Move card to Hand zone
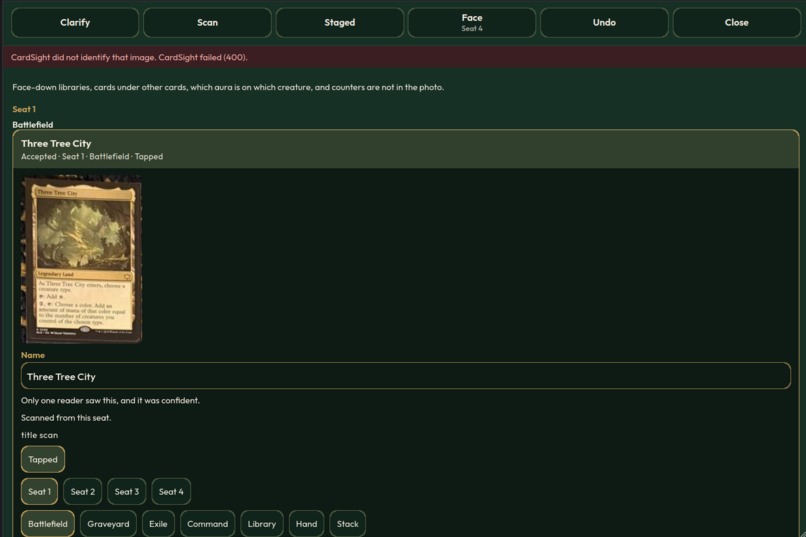Image resolution: width=806 pixels, height=537 pixels. tap(306, 524)
